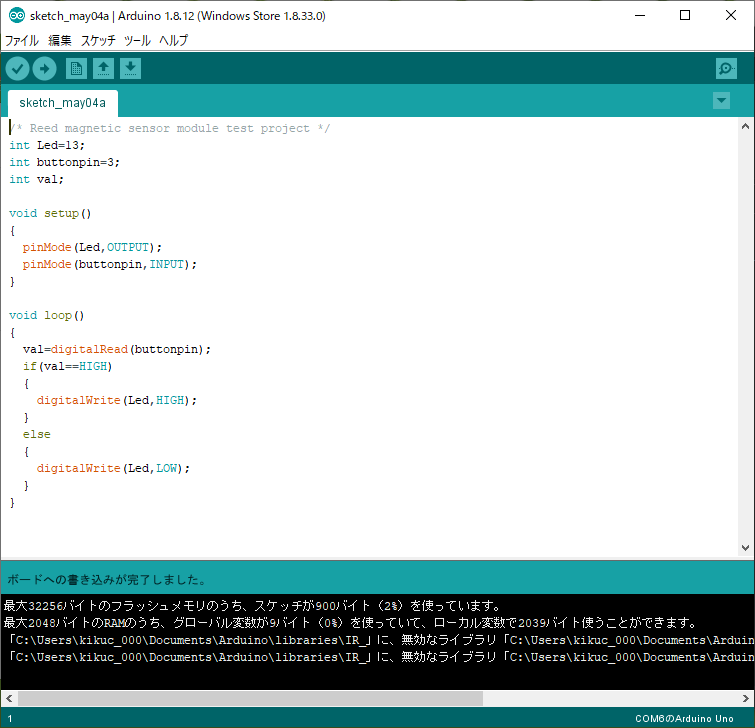
Task: Create a new sketch with New icon
Action: pos(76,68)
